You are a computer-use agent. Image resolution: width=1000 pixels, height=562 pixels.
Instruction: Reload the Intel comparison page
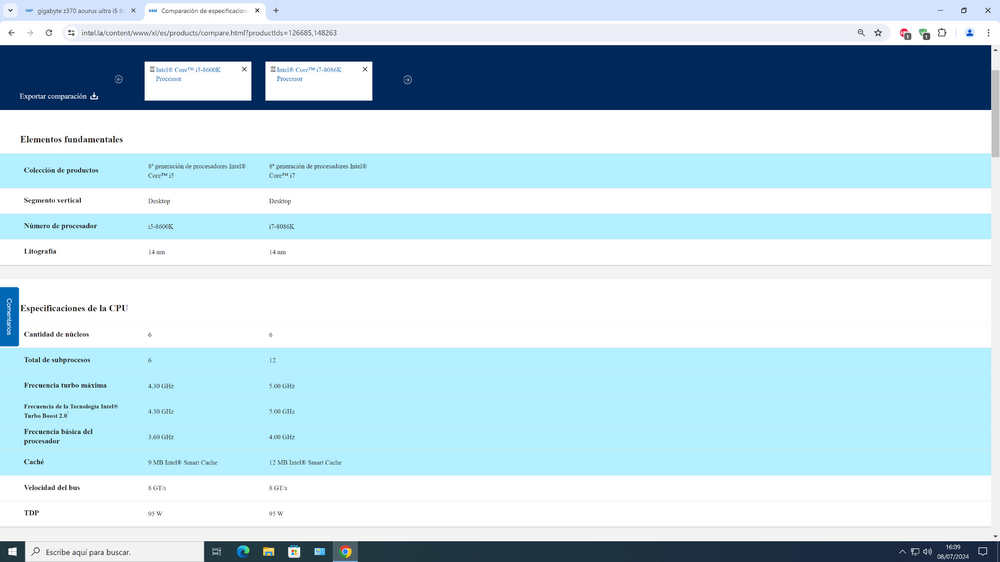click(48, 33)
